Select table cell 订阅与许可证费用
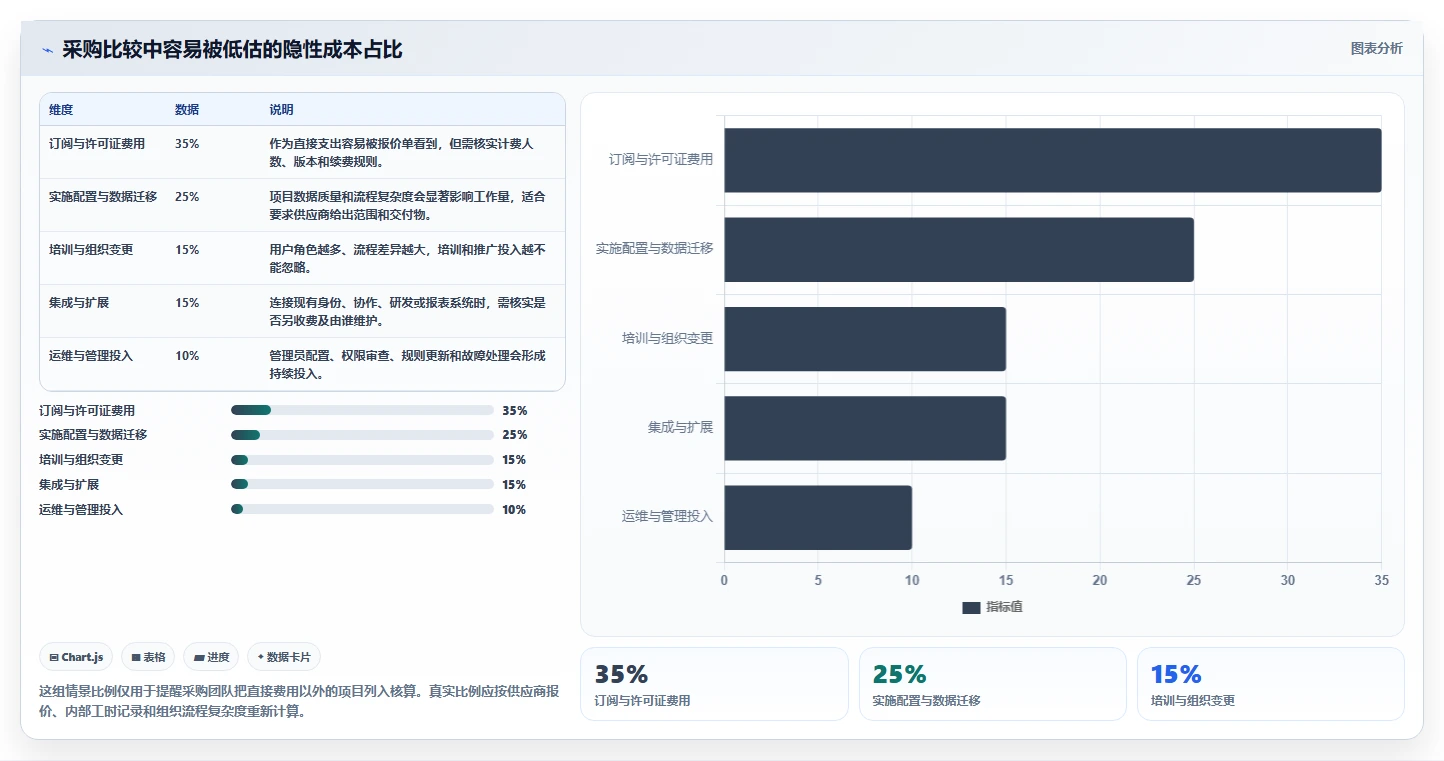The width and height of the screenshot is (1444, 761). coord(97,144)
